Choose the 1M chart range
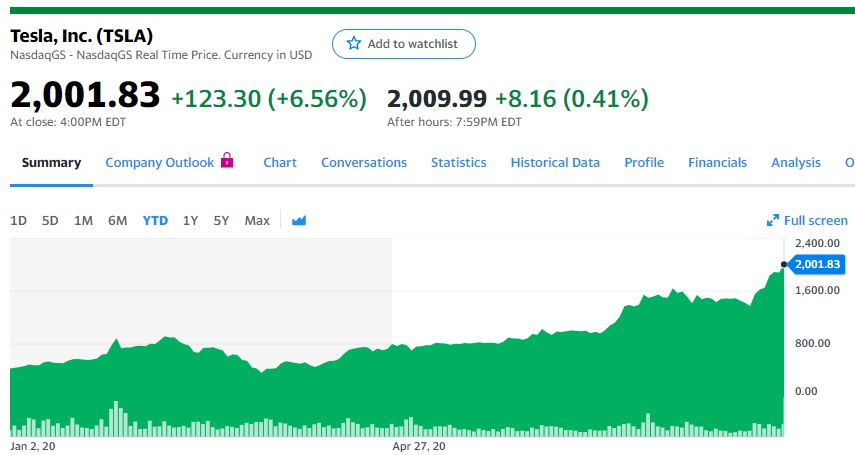855x455 pixels. [x=83, y=220]
